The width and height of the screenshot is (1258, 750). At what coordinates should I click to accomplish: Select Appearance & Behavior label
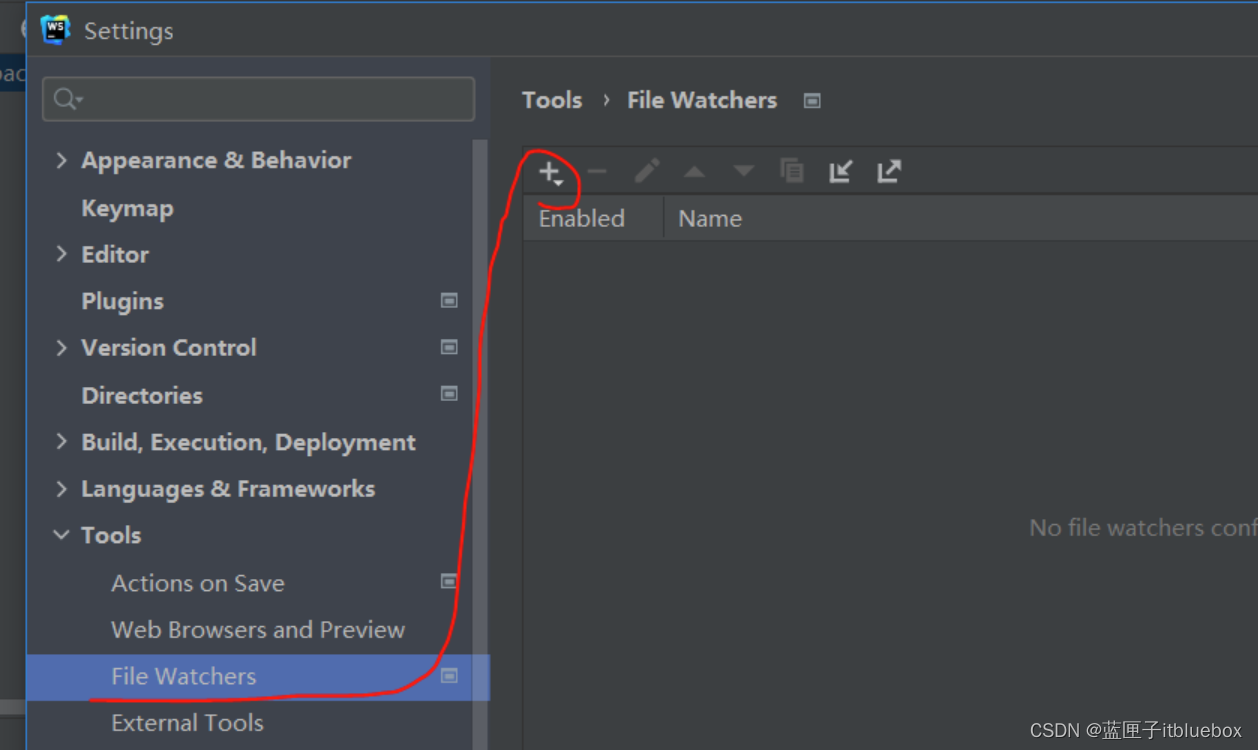[216, 160]
